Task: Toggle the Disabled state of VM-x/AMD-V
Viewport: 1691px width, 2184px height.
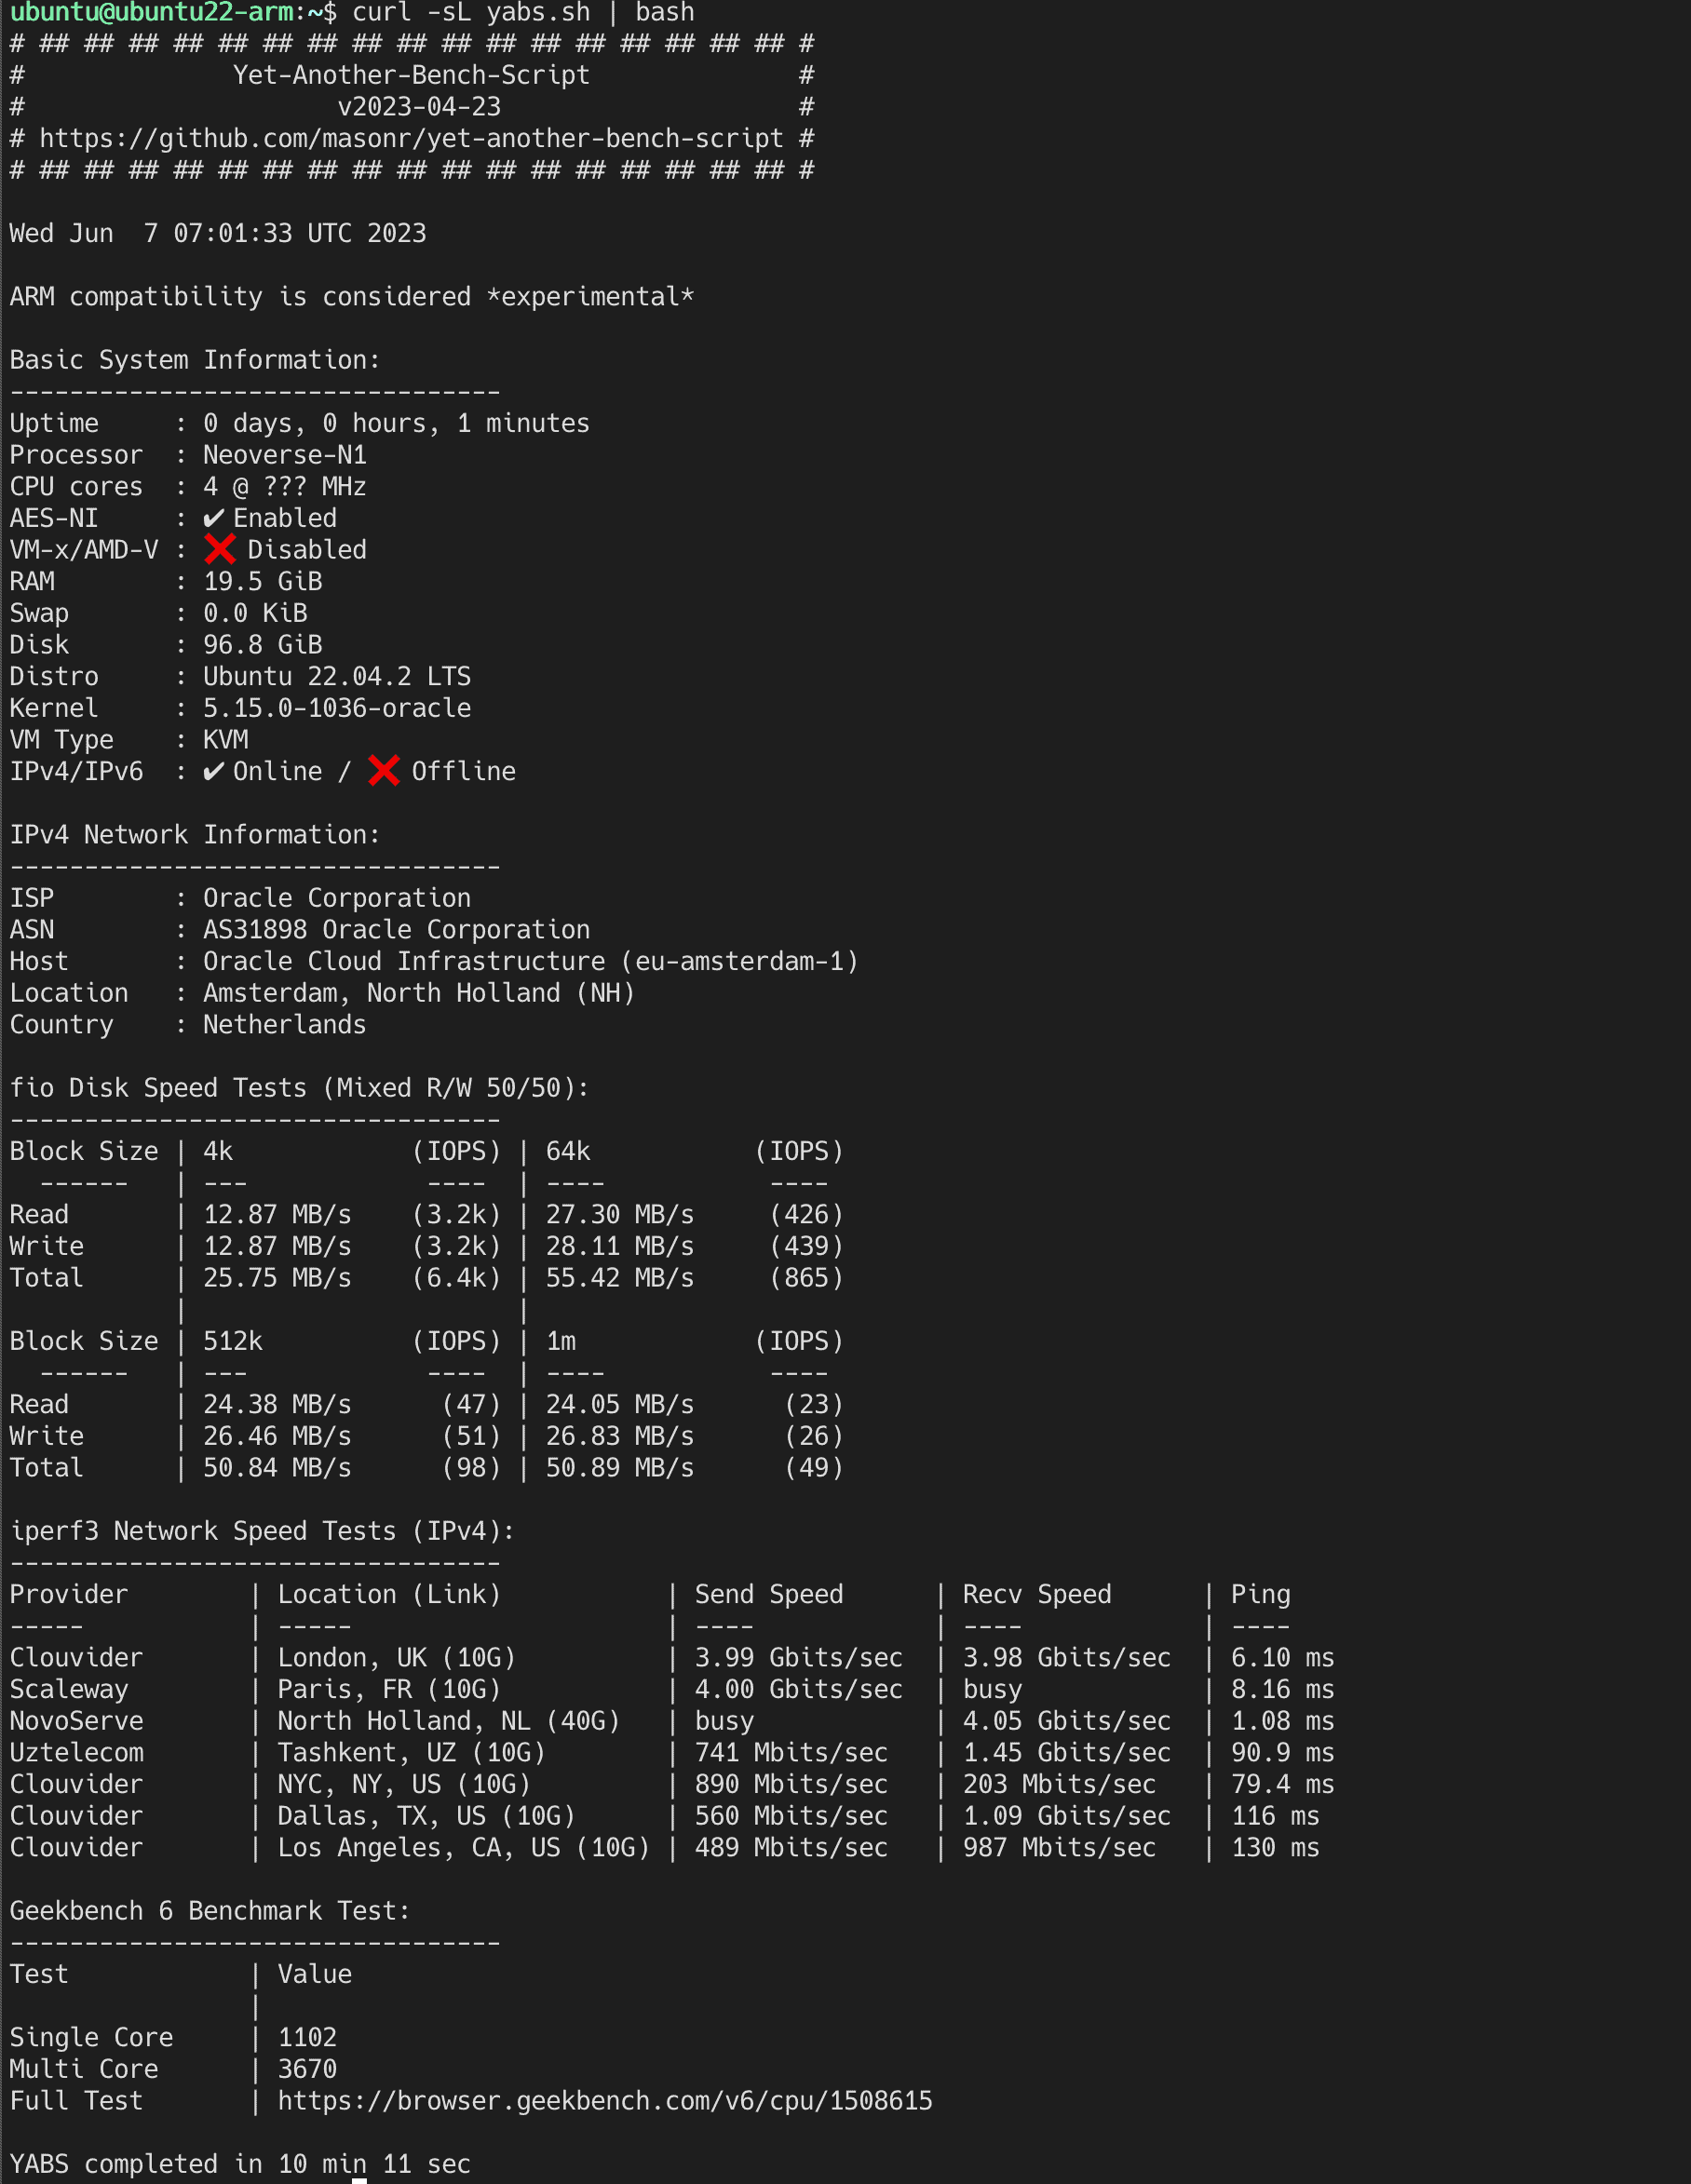Action: [306, 548]
